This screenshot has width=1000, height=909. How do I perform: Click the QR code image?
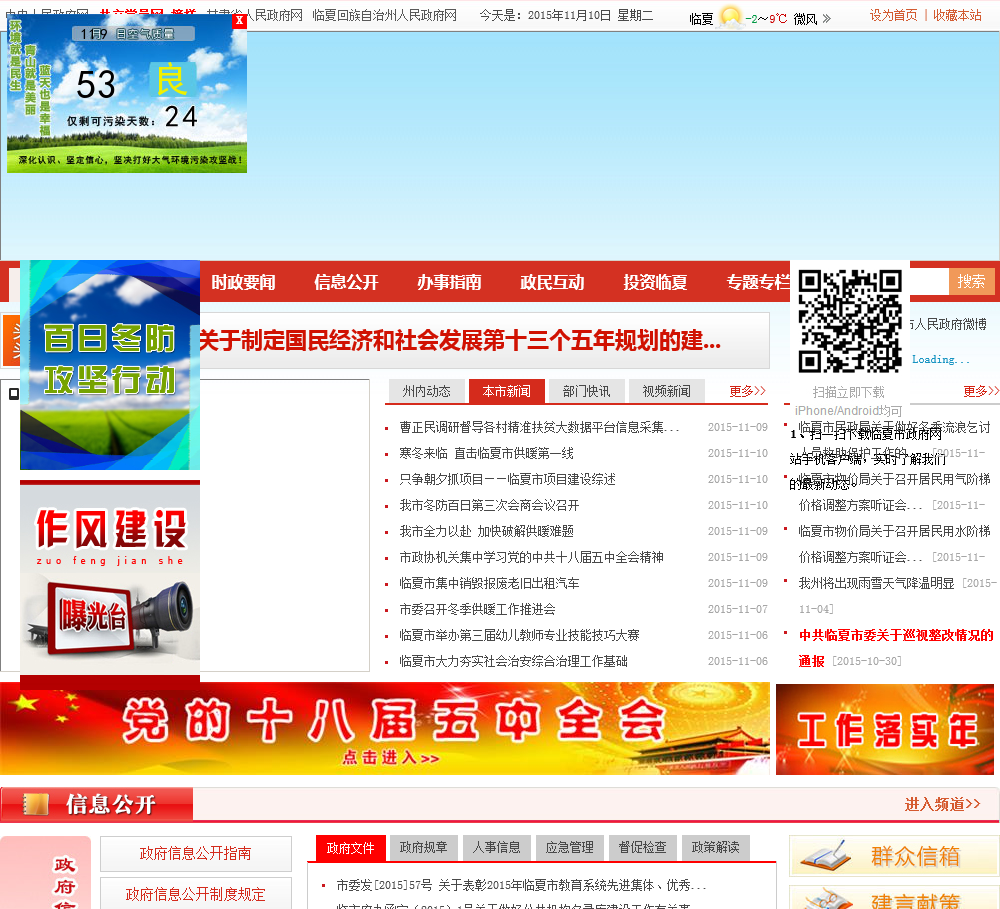pyautogui.click(x=850, y=321)
